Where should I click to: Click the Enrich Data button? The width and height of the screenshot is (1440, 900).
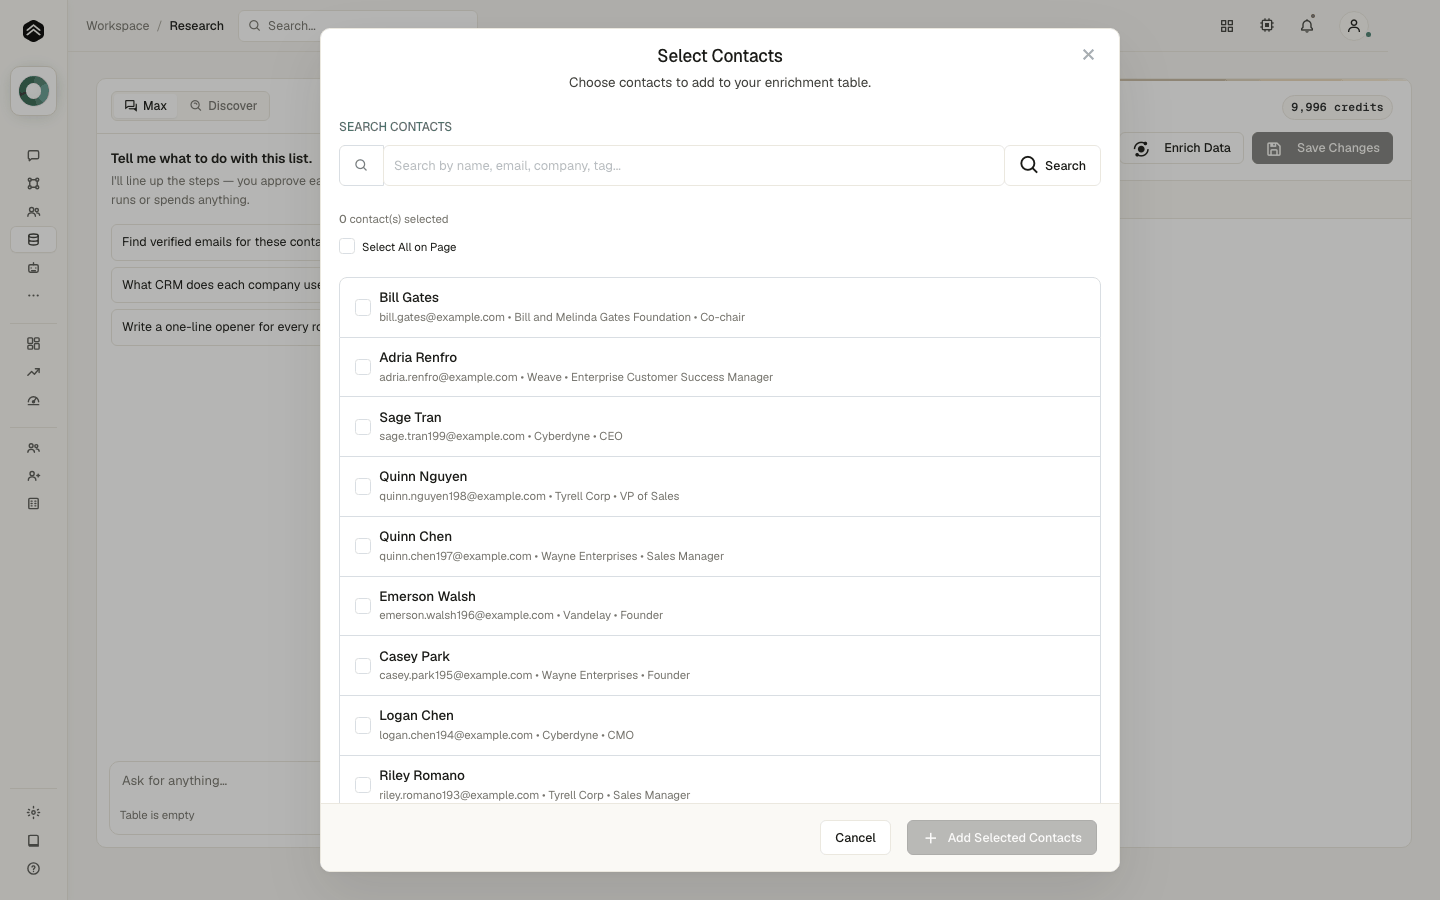click(1182, 148)
